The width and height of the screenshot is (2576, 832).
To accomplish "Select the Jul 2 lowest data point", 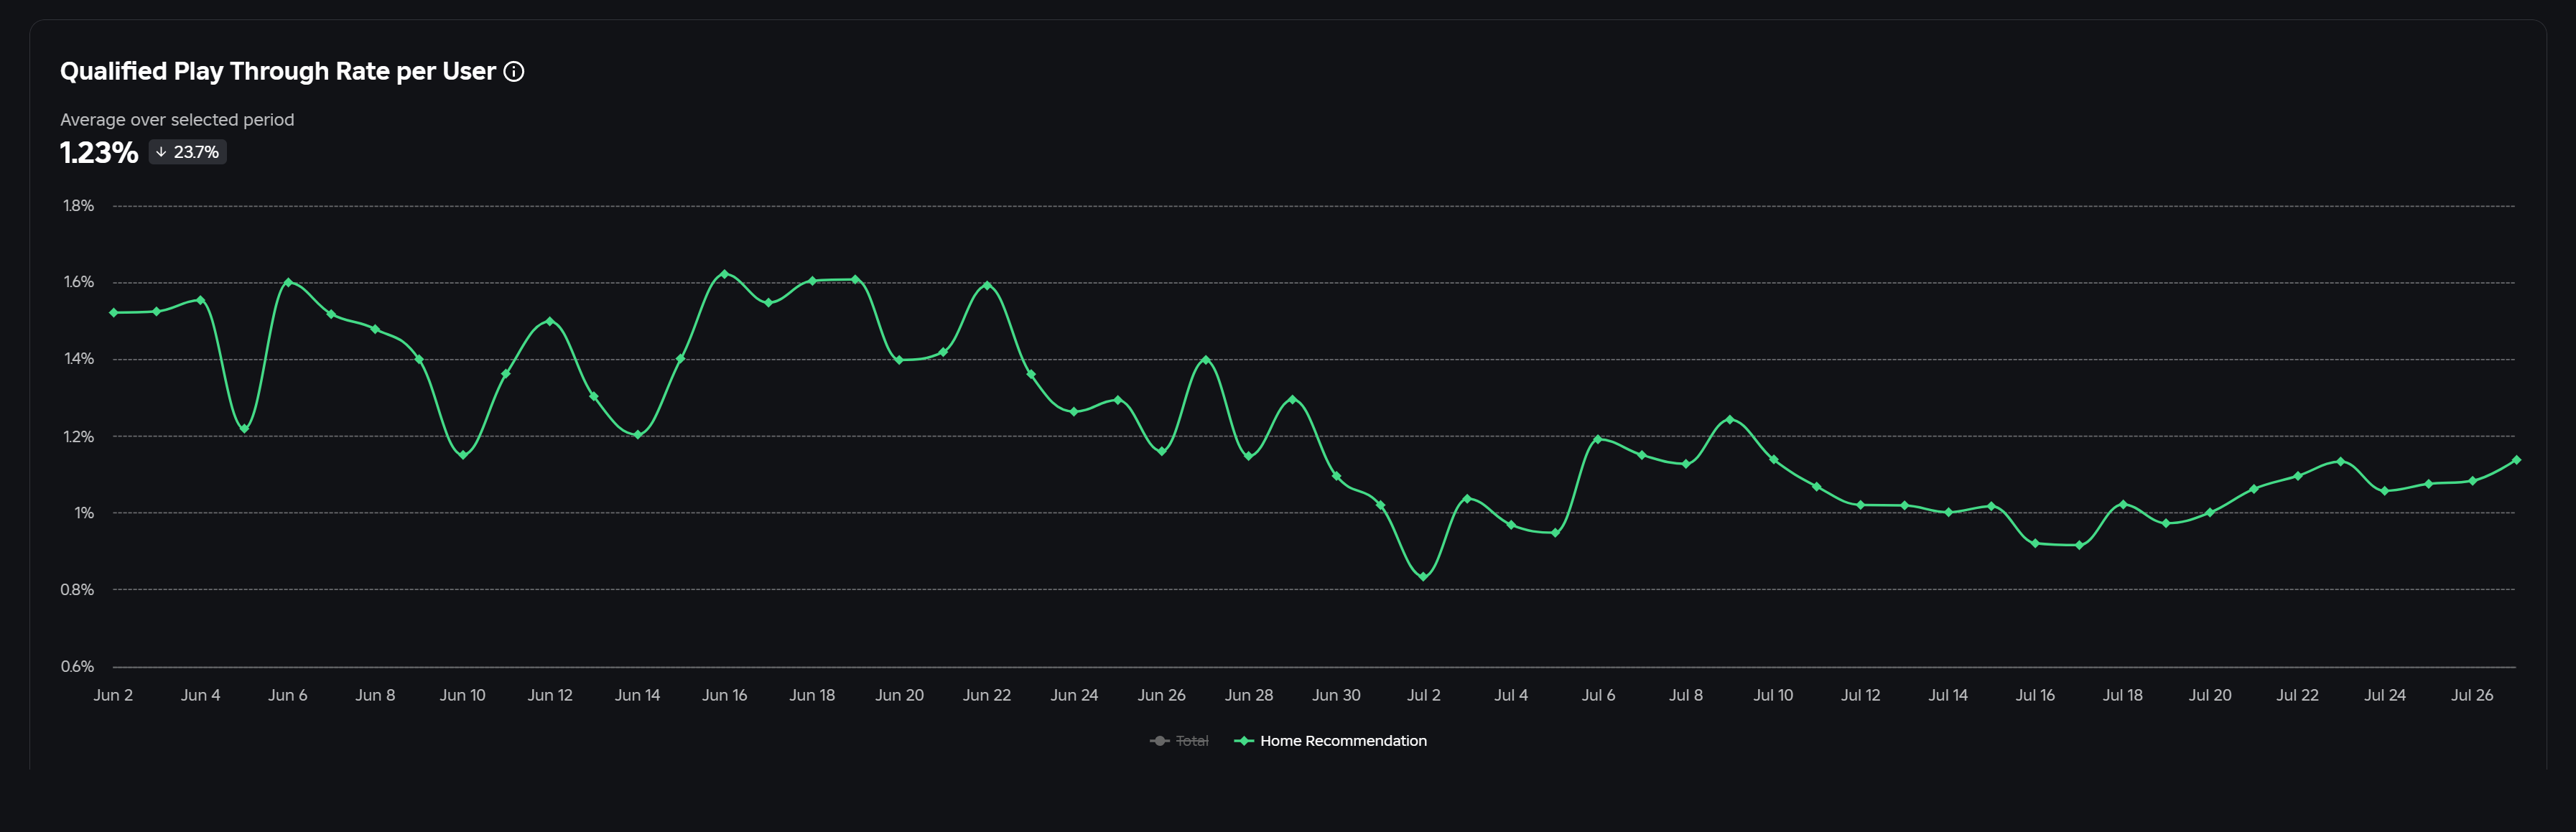I will click(1423, 577).
